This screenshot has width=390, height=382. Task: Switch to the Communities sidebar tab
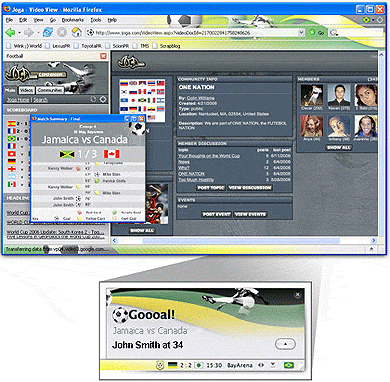(x=49, y=90)
